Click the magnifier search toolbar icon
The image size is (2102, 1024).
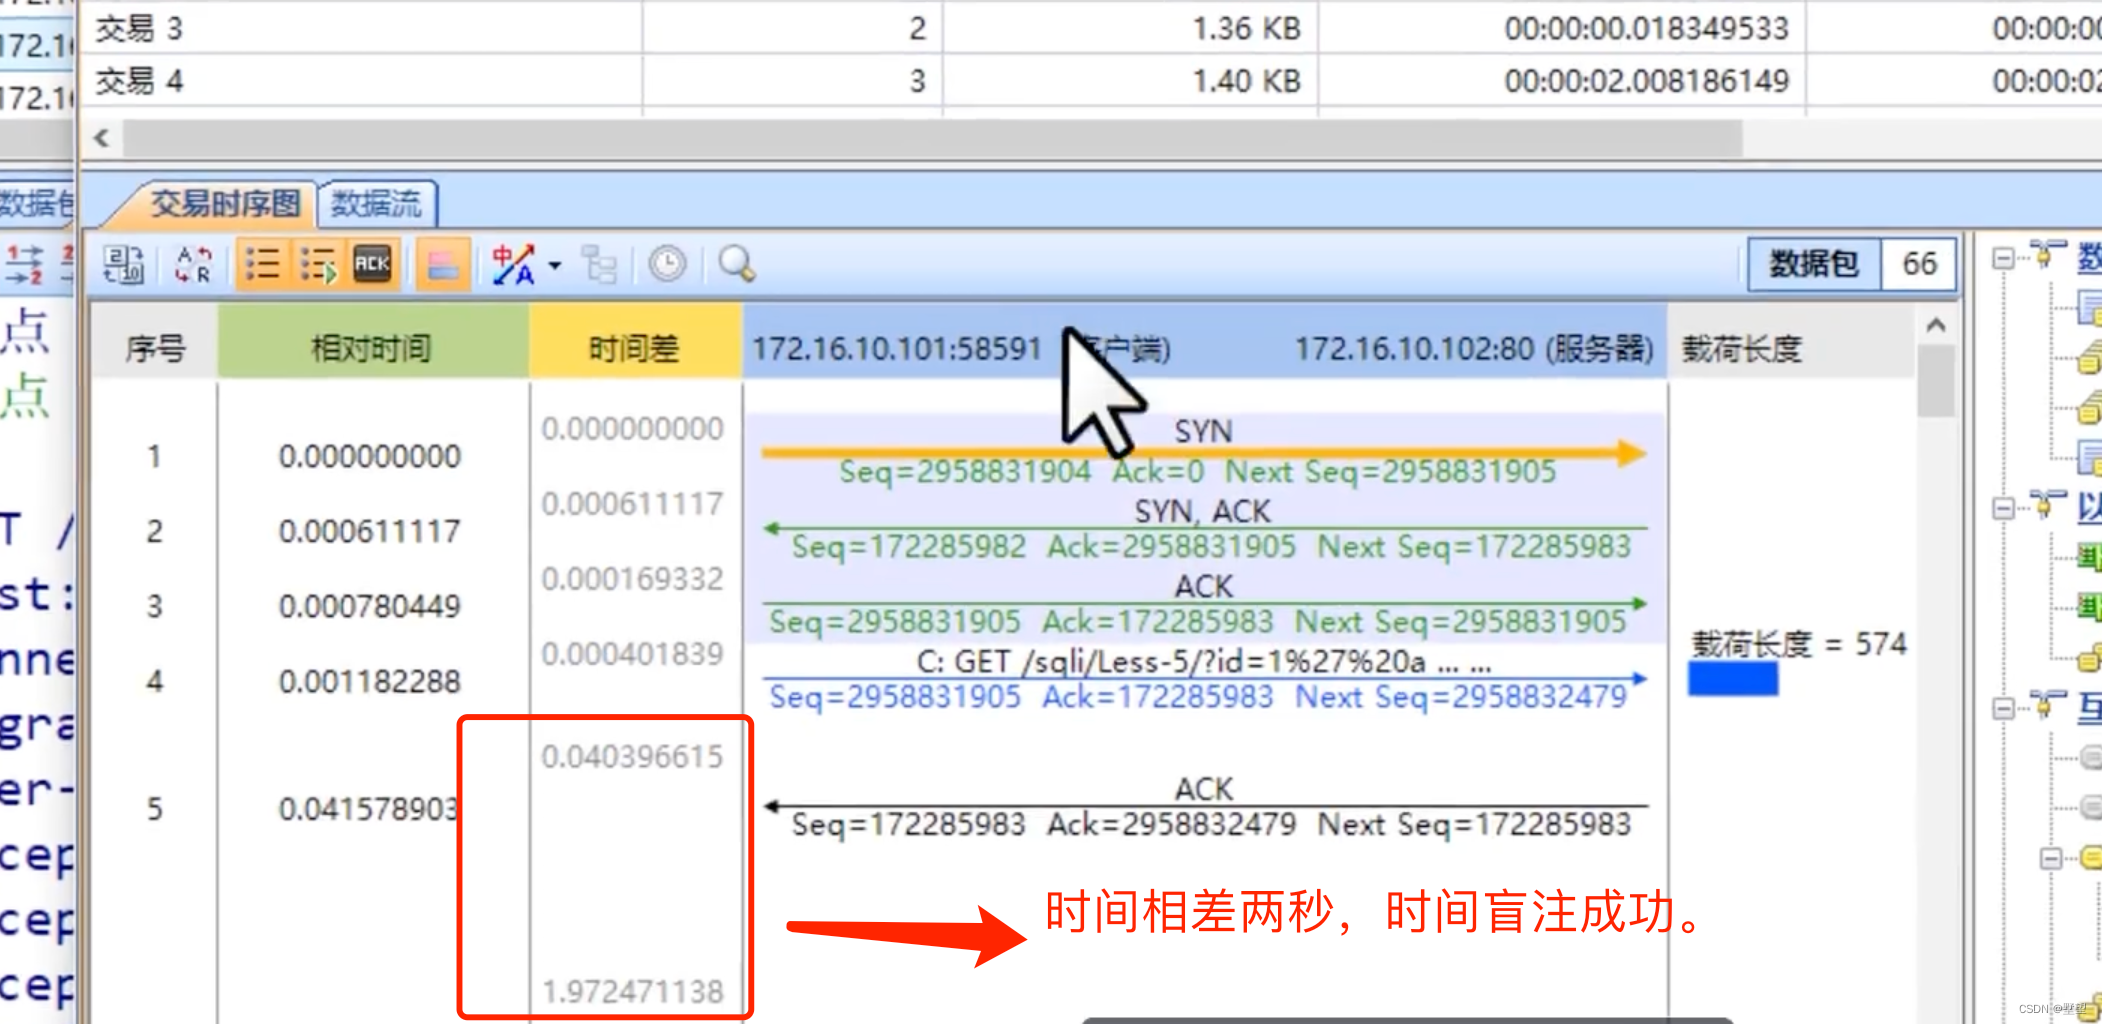pos(737,265)
